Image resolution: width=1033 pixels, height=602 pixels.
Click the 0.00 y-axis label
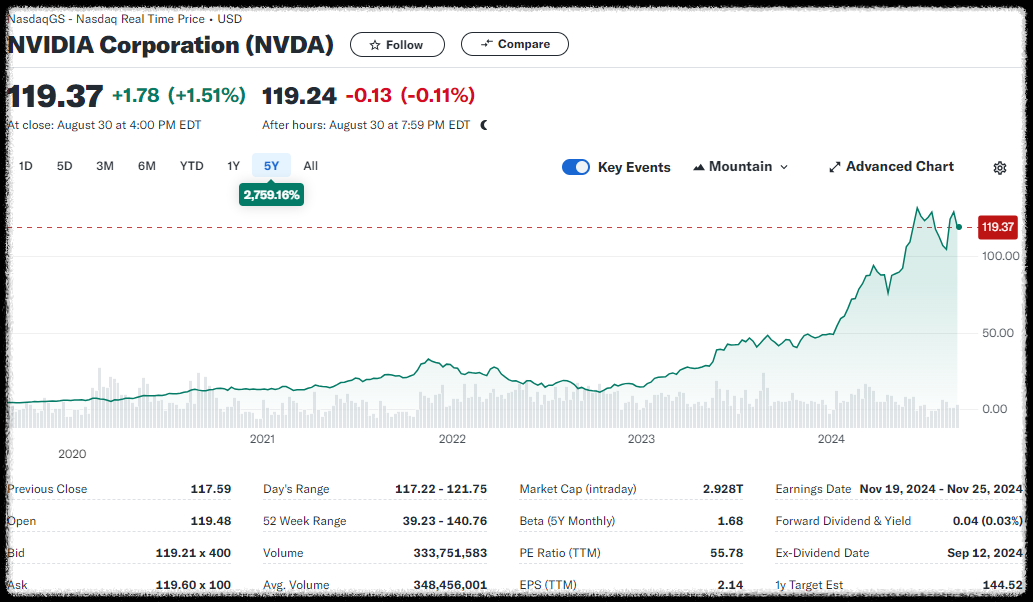pos(994,409)
